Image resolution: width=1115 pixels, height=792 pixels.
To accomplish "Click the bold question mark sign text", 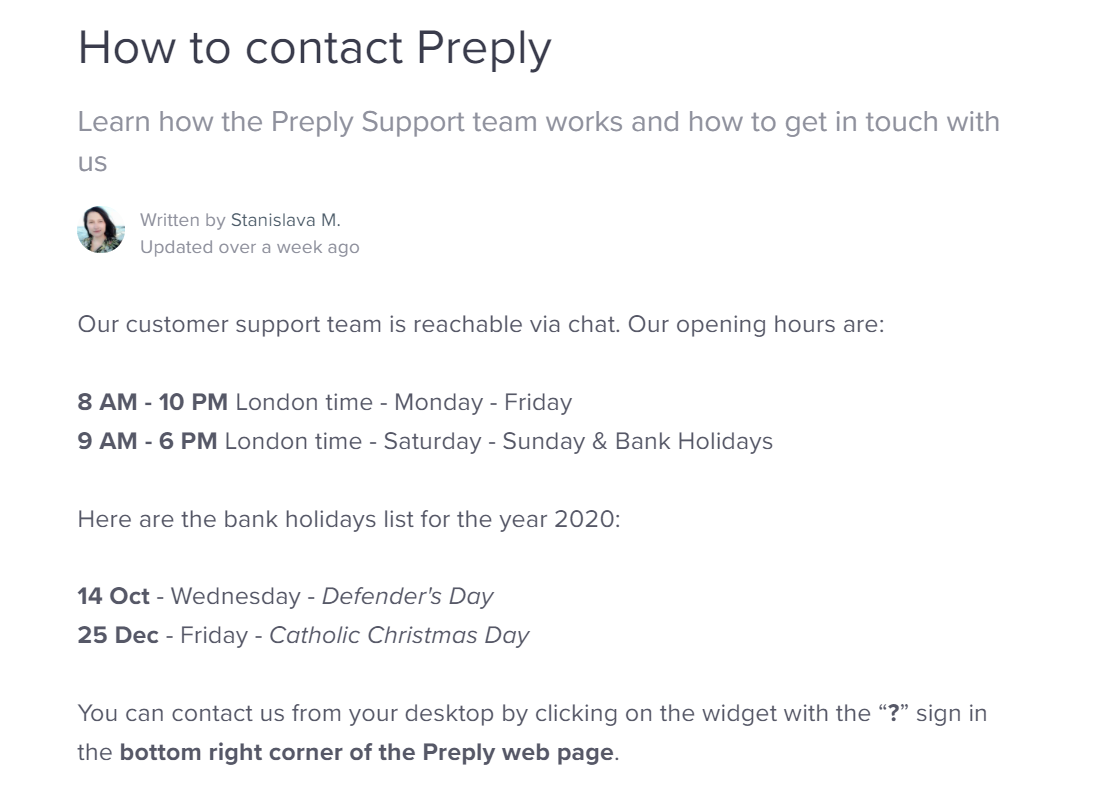I will point(894,713).
